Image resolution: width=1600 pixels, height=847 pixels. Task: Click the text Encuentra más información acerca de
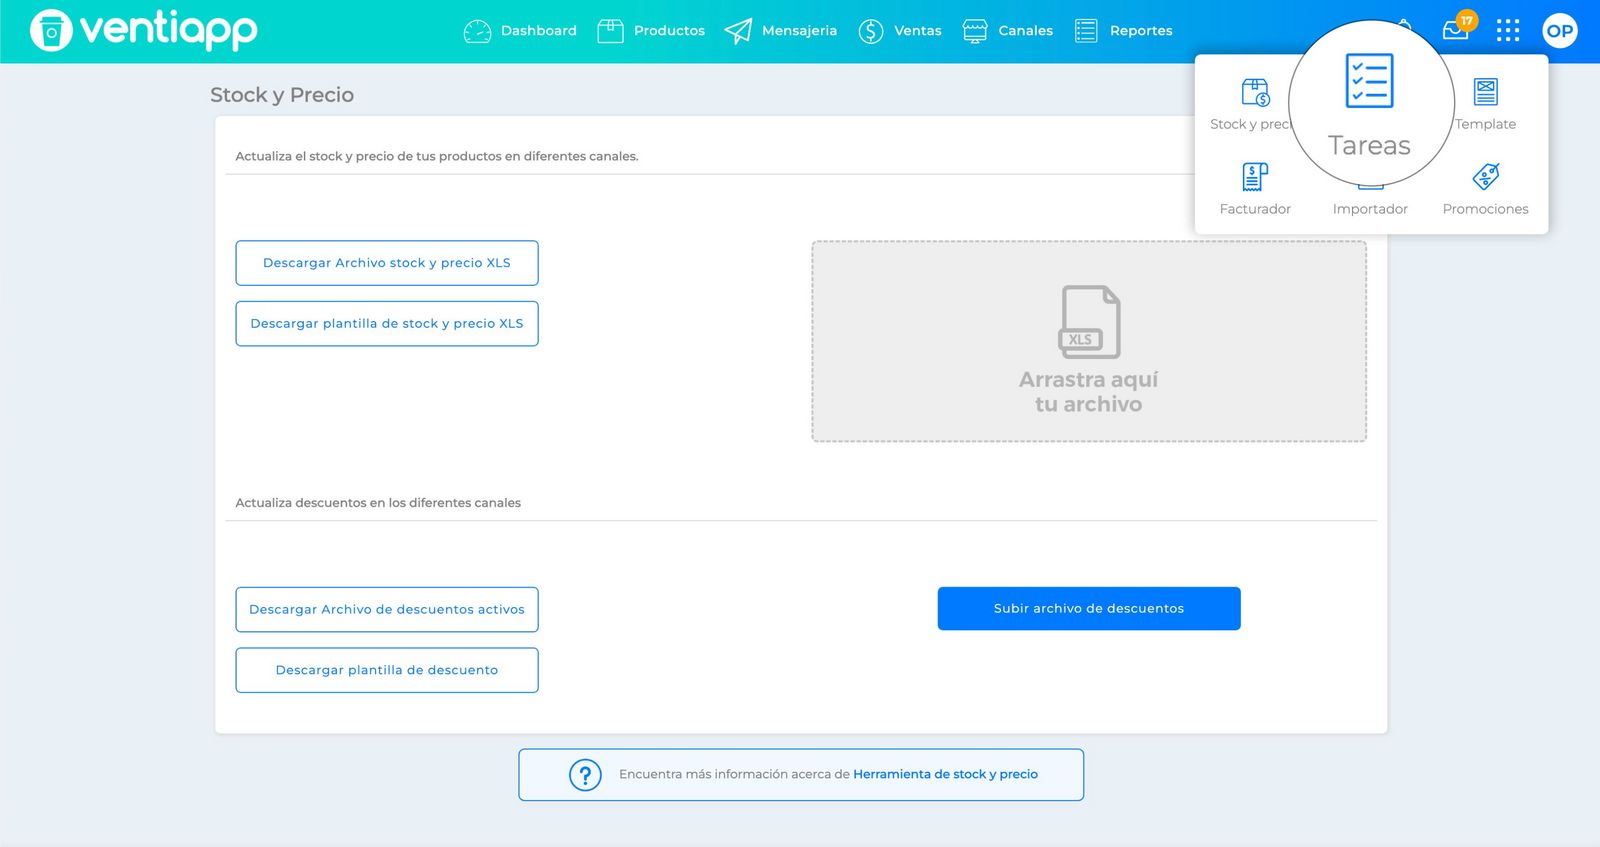click(734, 774)
